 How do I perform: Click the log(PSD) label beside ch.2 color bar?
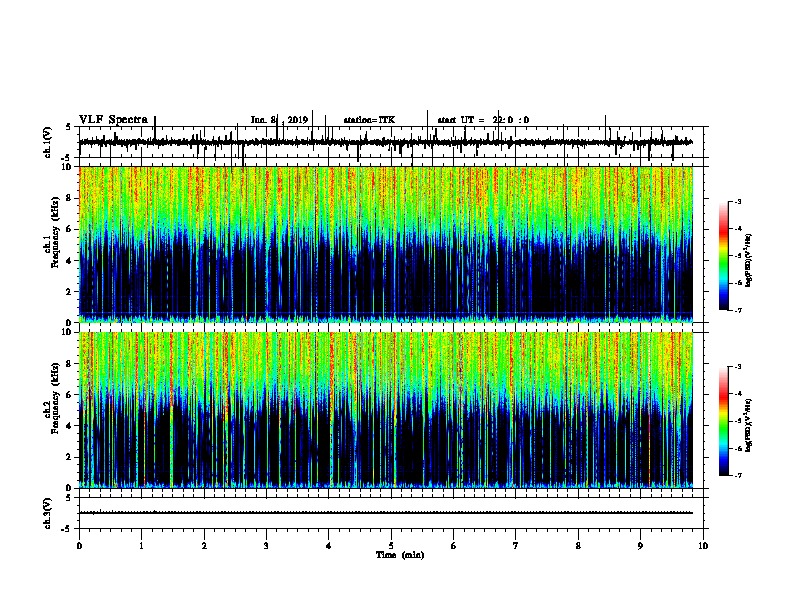pos(749,425)
